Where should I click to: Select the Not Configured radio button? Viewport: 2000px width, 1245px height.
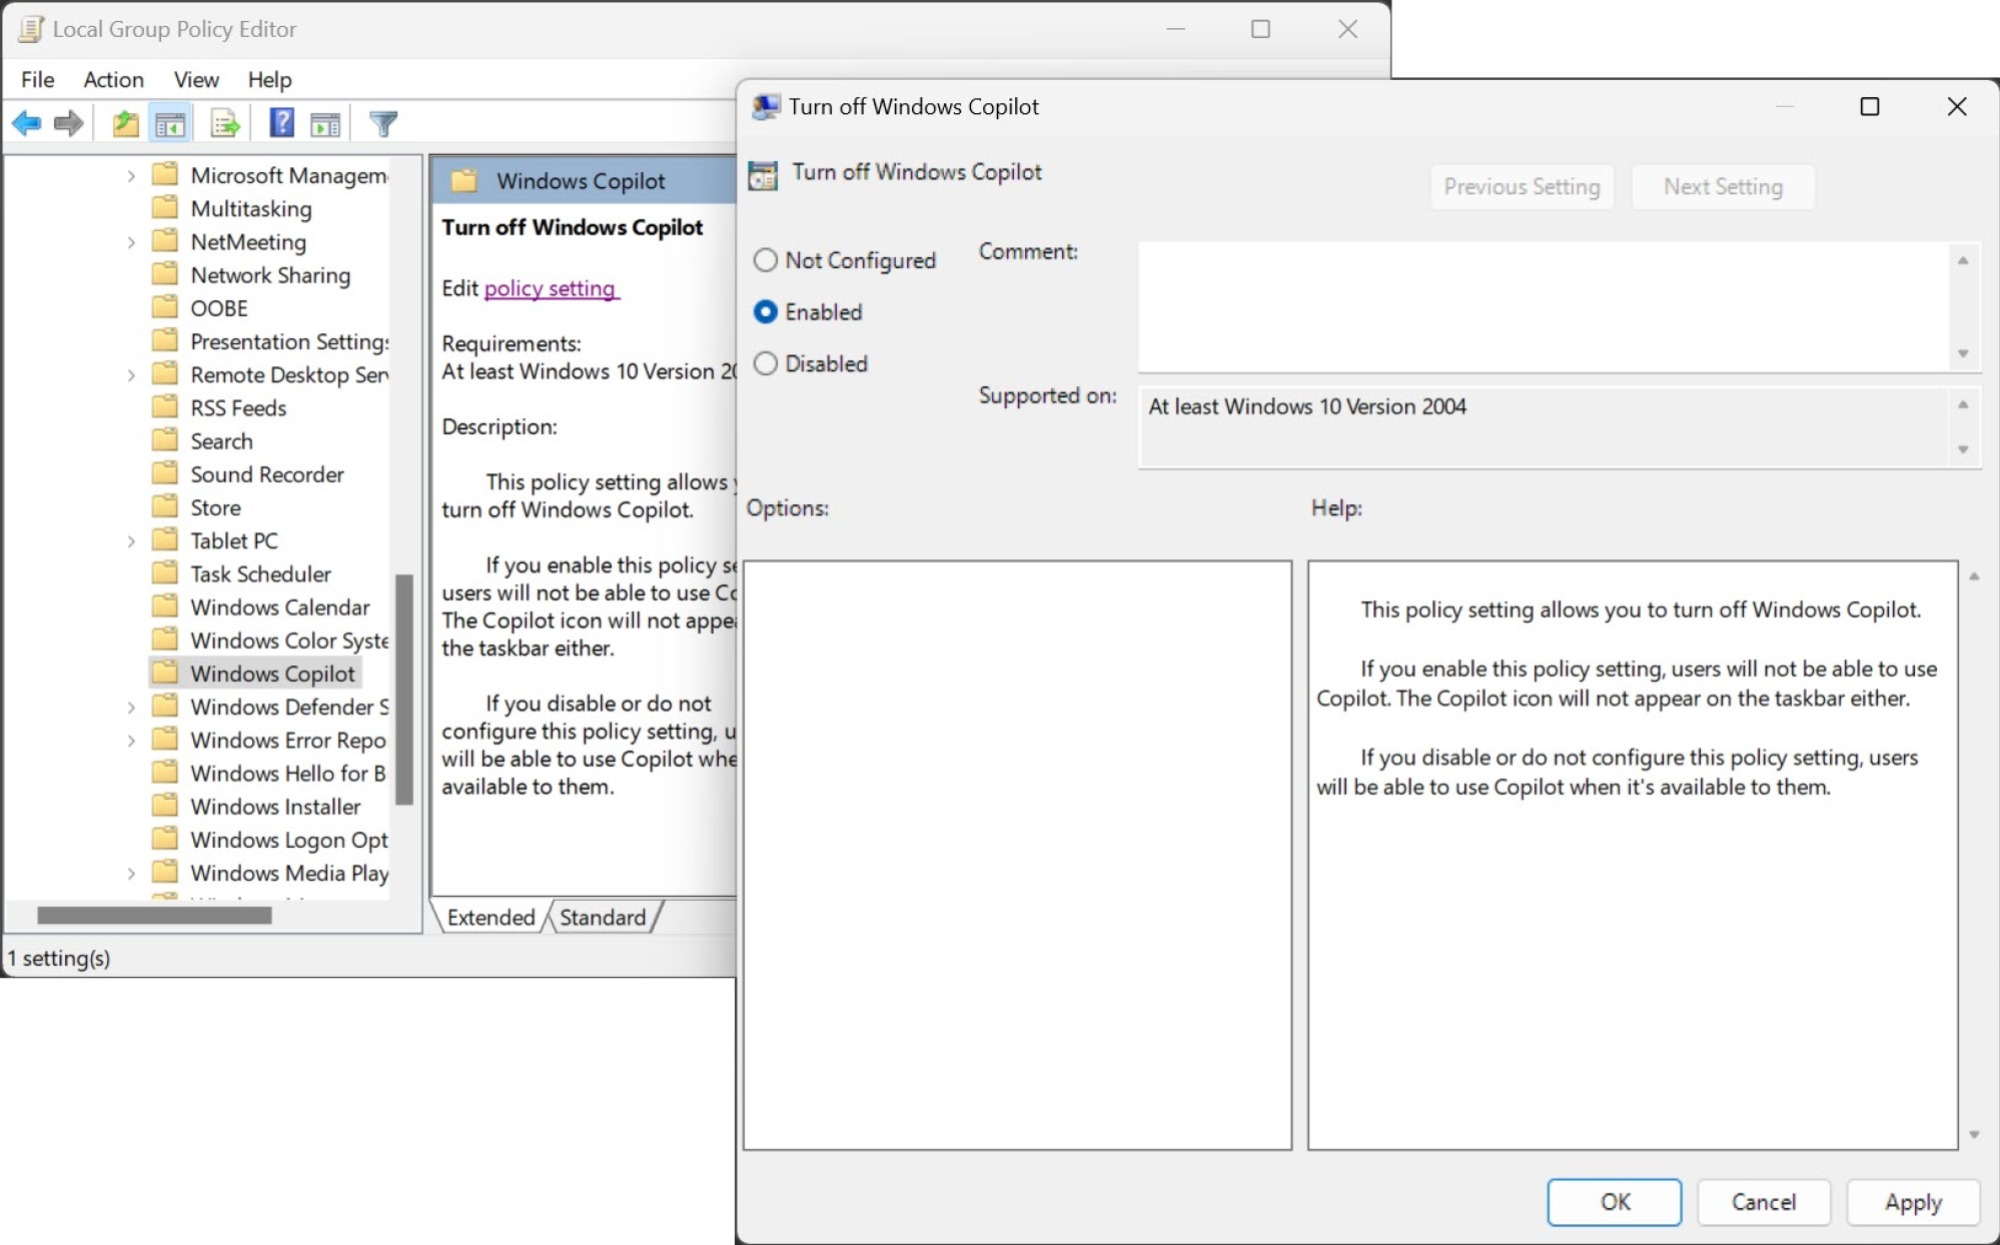coord(765,260)
